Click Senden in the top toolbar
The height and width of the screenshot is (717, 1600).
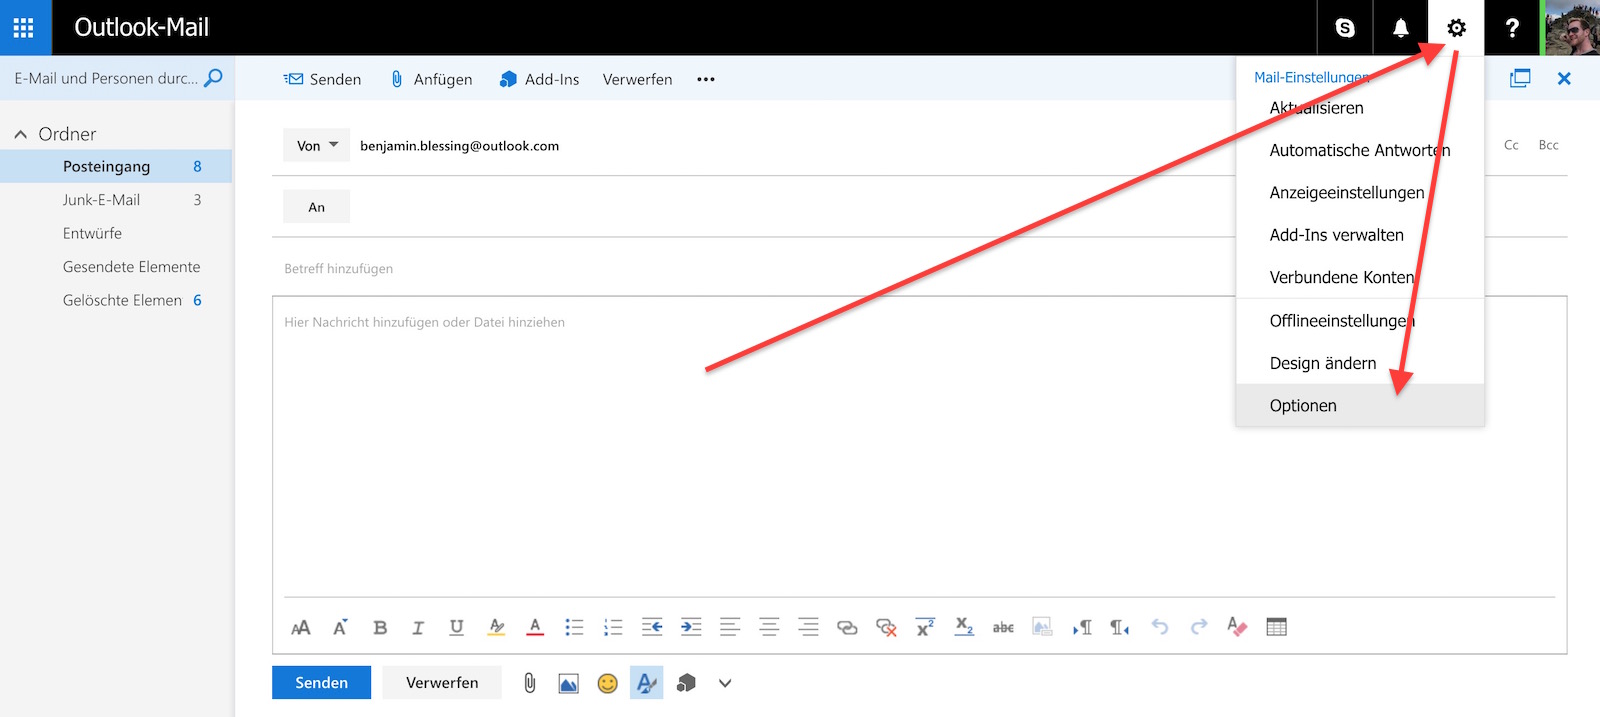point(323,79)
